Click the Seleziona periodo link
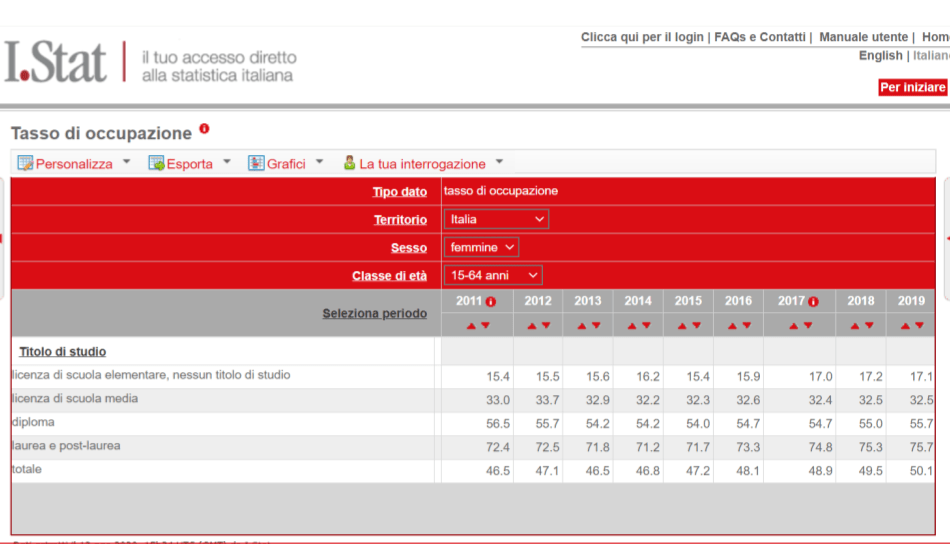This screenshot has width=950, height=544. pos(374,313)
